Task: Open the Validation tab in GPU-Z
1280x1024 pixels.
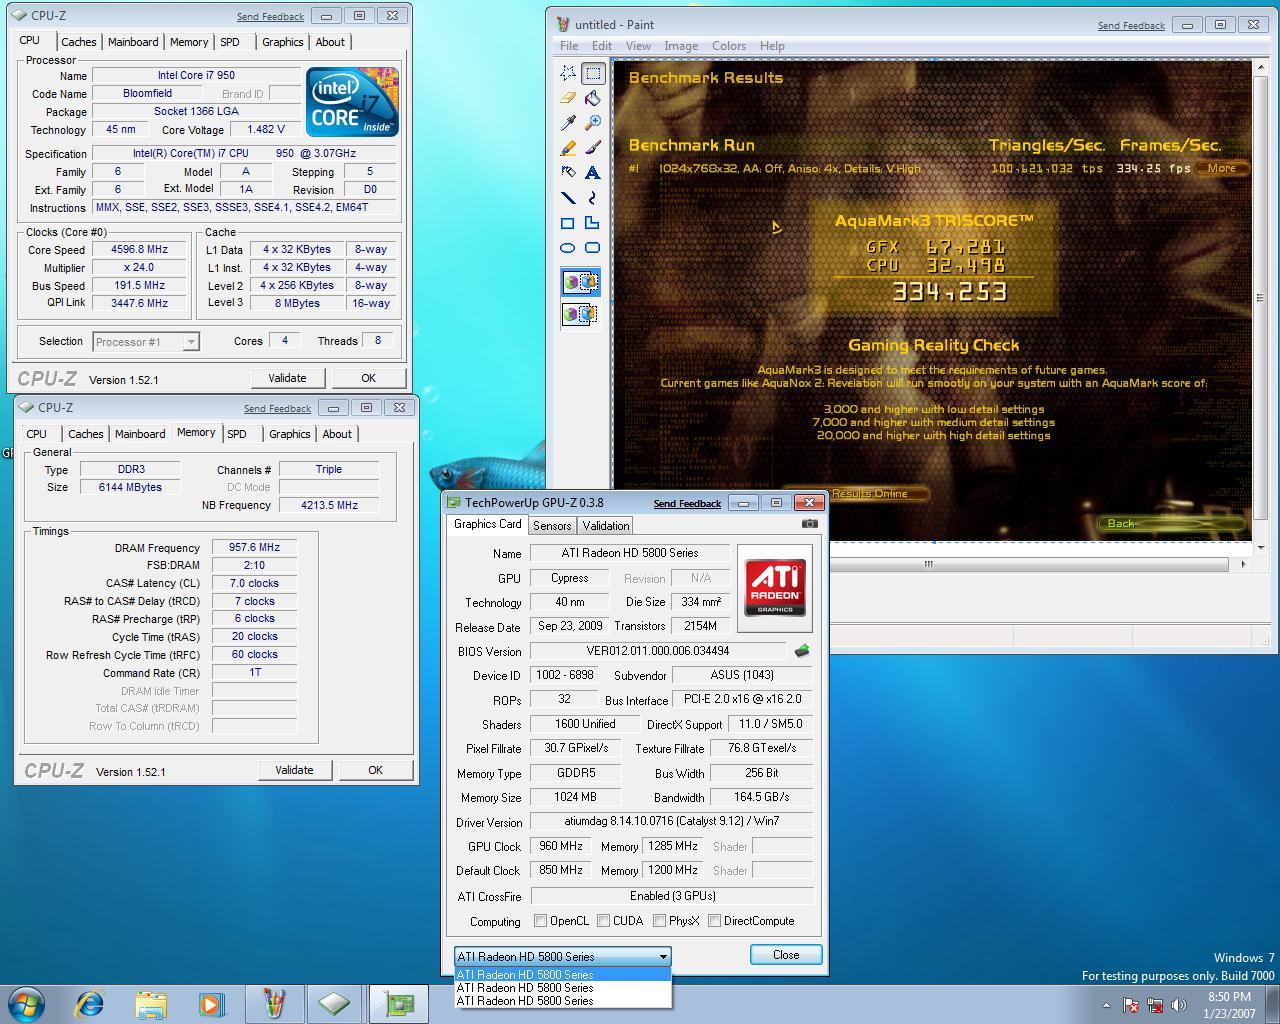Action: pyautogui.click(x=606, y=526)
